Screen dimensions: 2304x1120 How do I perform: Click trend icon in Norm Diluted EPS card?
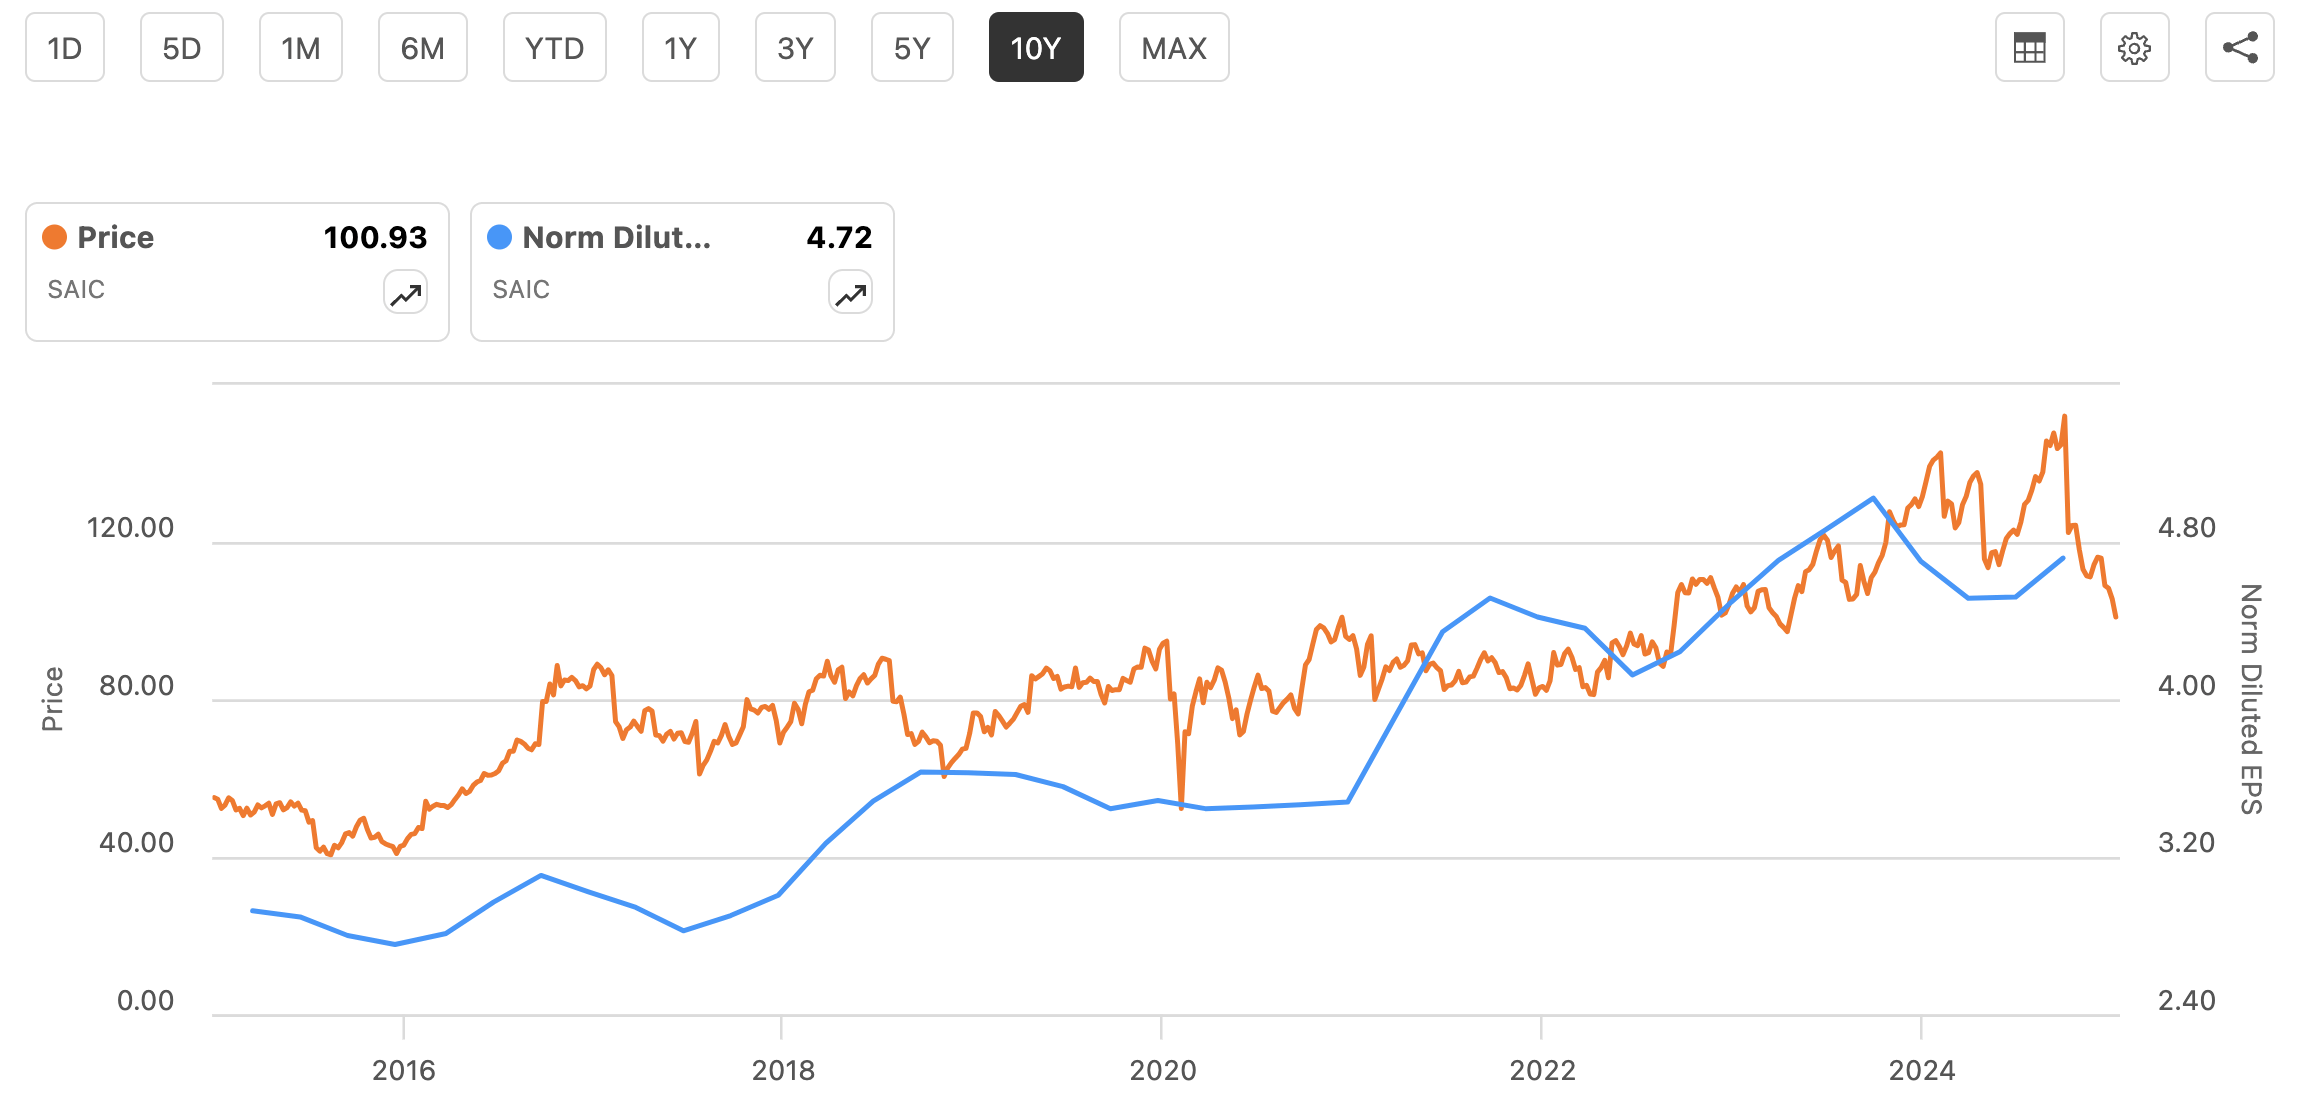point(850,293)
